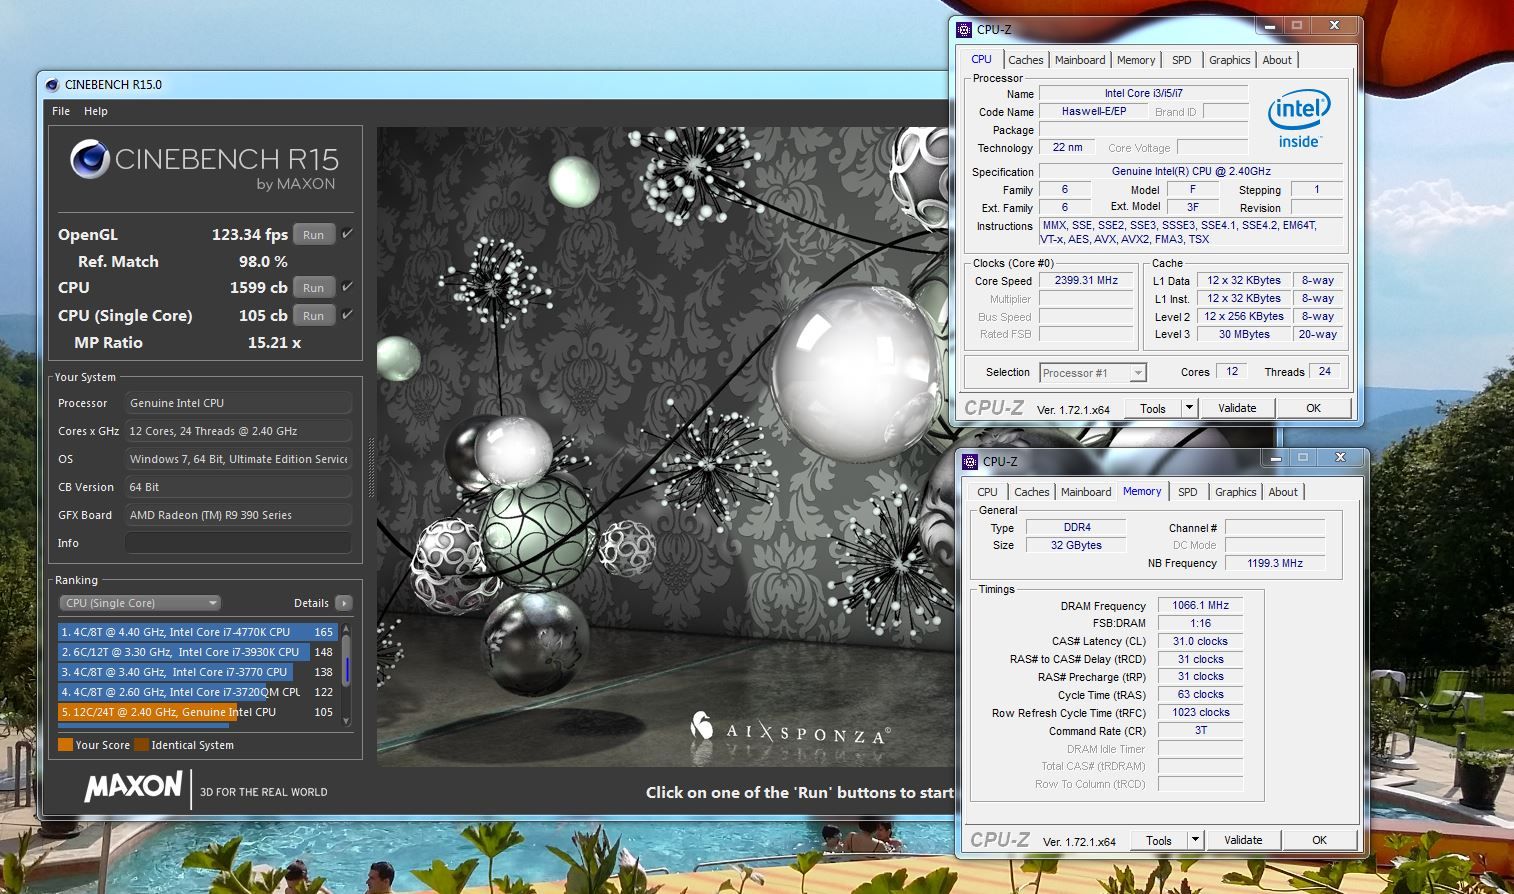Click the Code Name value Haswell-E/EP
1514x894 pixels.
(1093, 111)
